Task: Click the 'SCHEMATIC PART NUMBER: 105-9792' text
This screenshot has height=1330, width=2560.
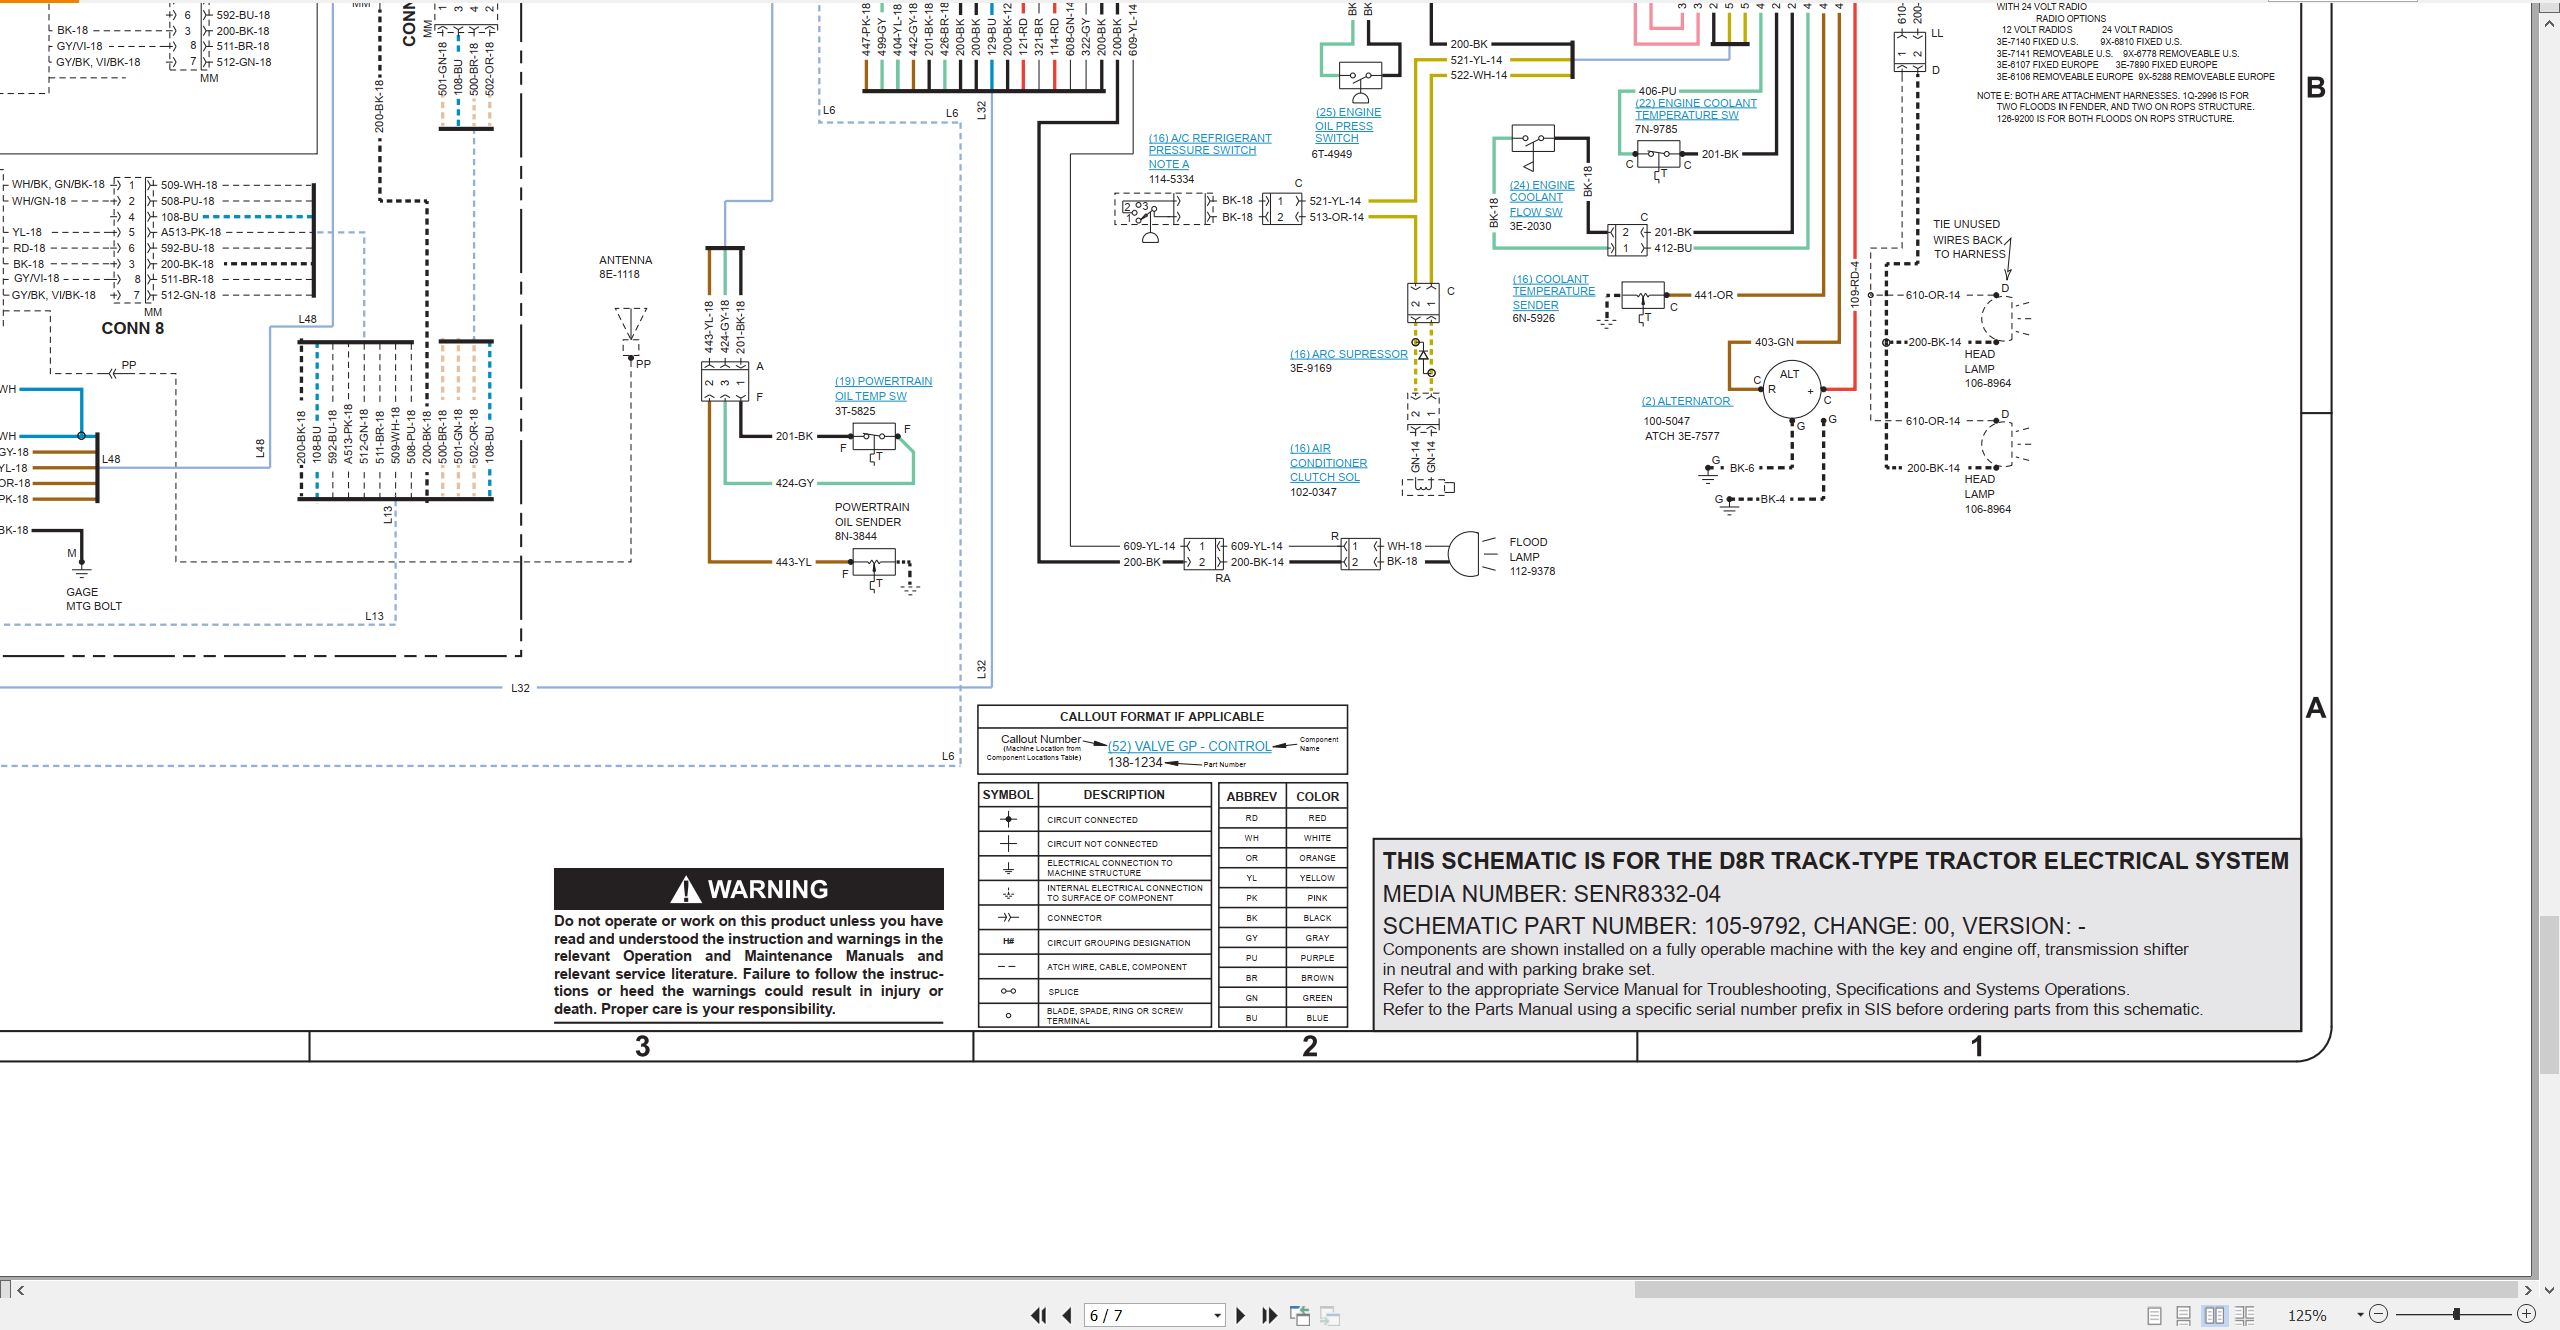Action: [x=1594, y=926]
